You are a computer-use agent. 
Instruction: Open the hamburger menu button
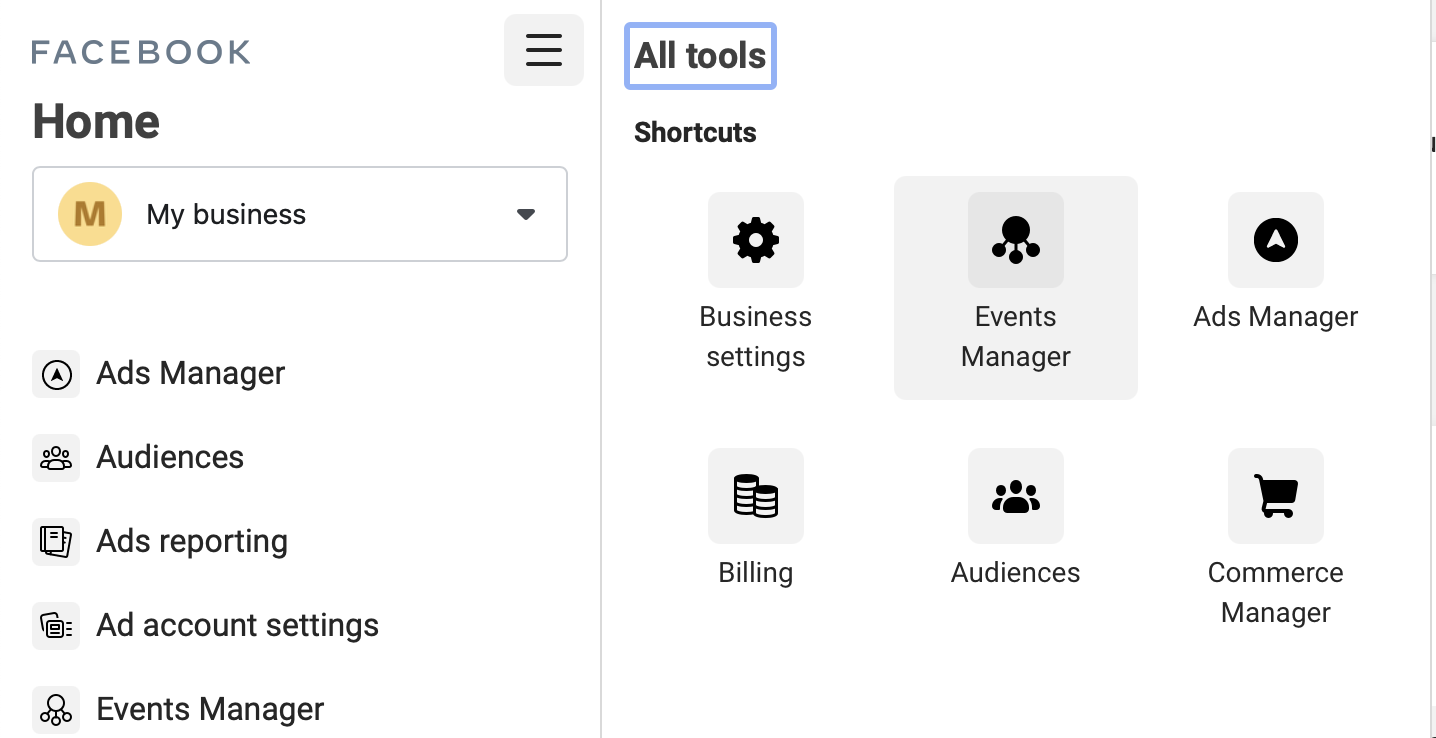[x=544, y=50]
